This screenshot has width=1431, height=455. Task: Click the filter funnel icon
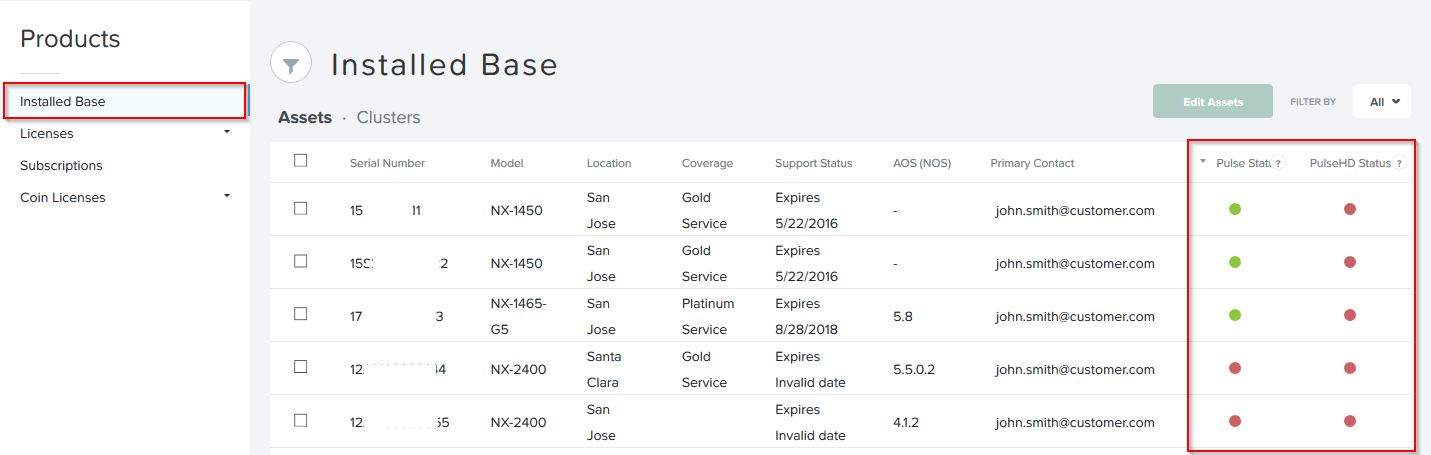point(290,64)
